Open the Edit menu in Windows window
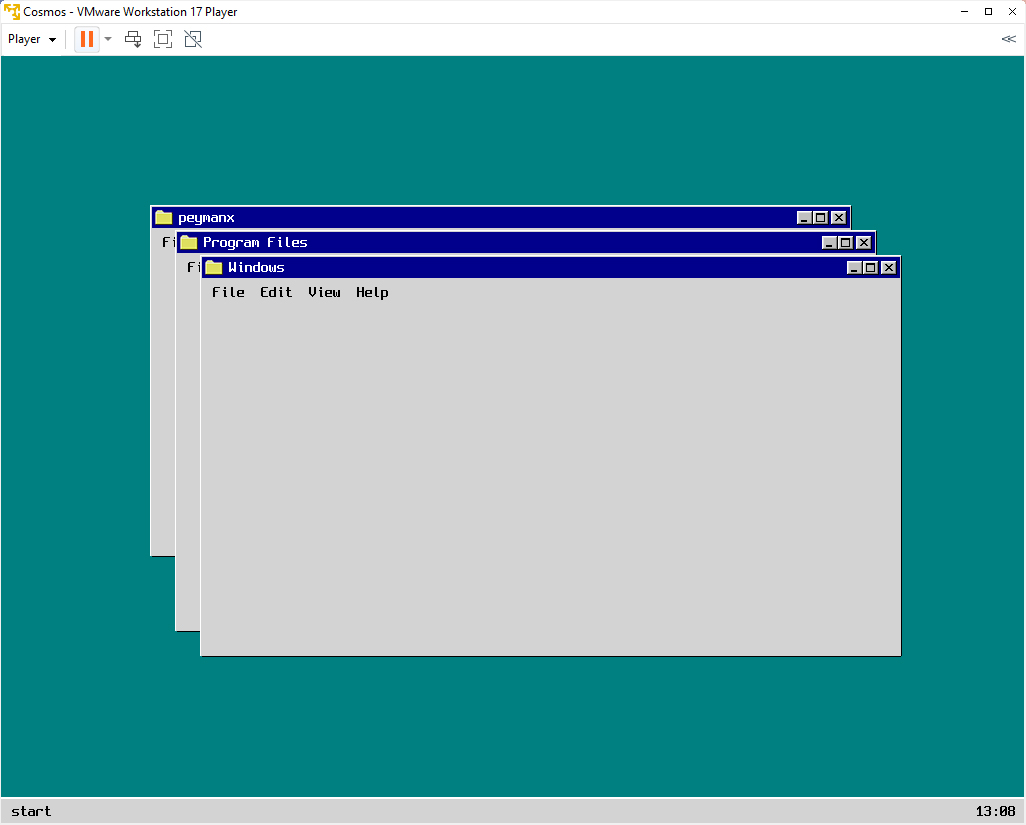The width and height of the screenshot is (1026, 825). pos(275,292)
